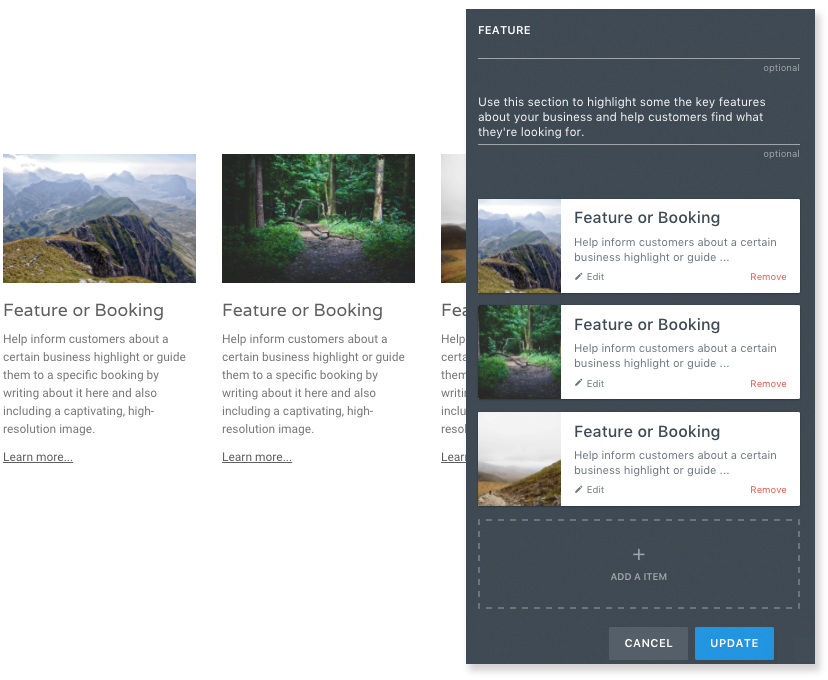Click the Feature or Booking title in the second panel item

(647, 325)
